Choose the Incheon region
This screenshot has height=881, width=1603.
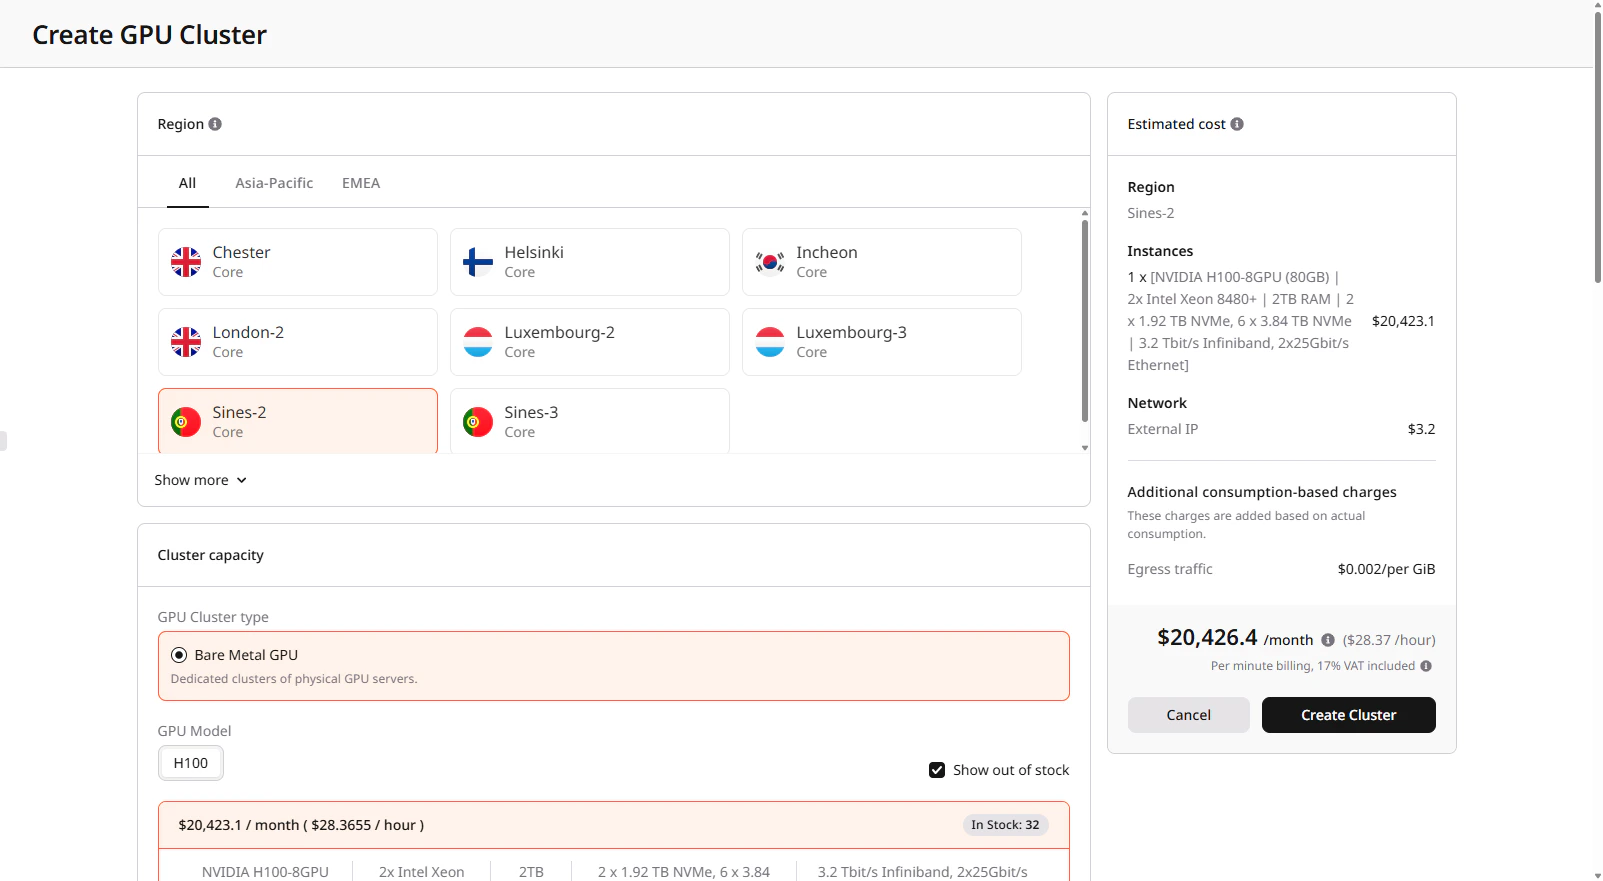click(882, 262)
